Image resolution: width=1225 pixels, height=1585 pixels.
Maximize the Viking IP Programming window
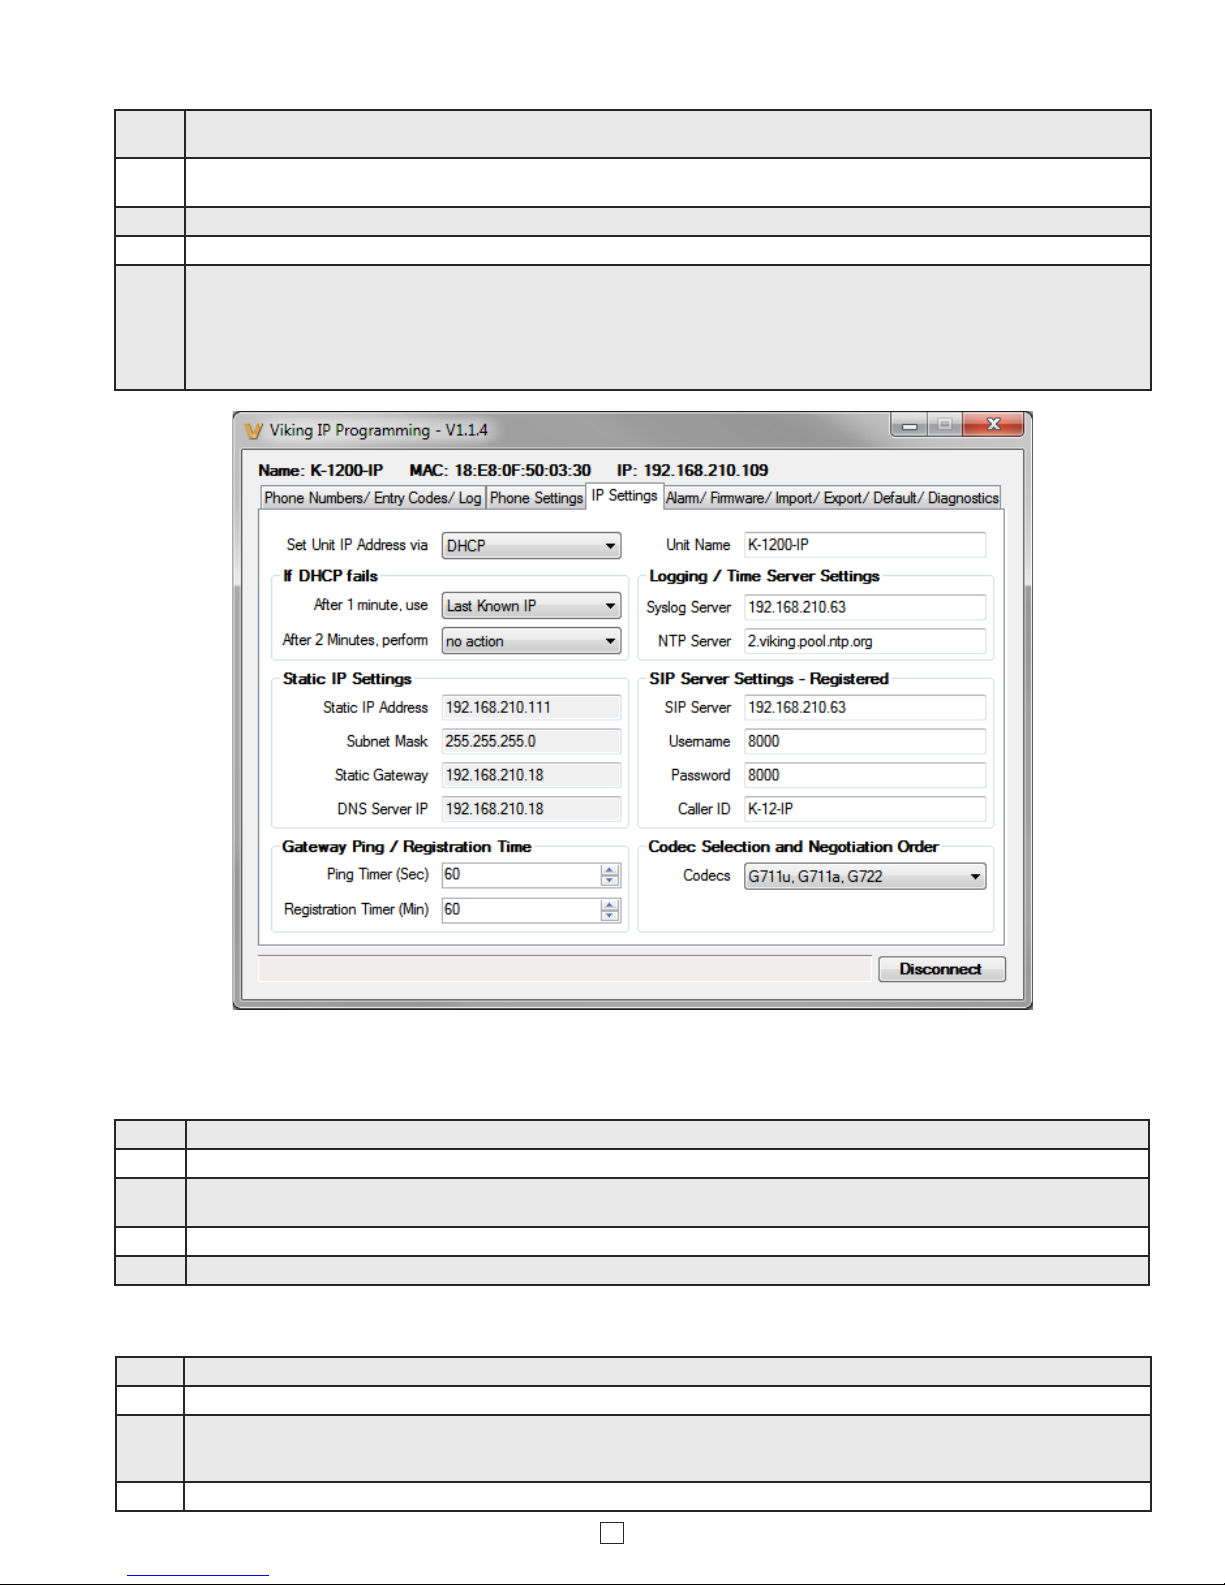pyautogui.click(x=945, y=425)
